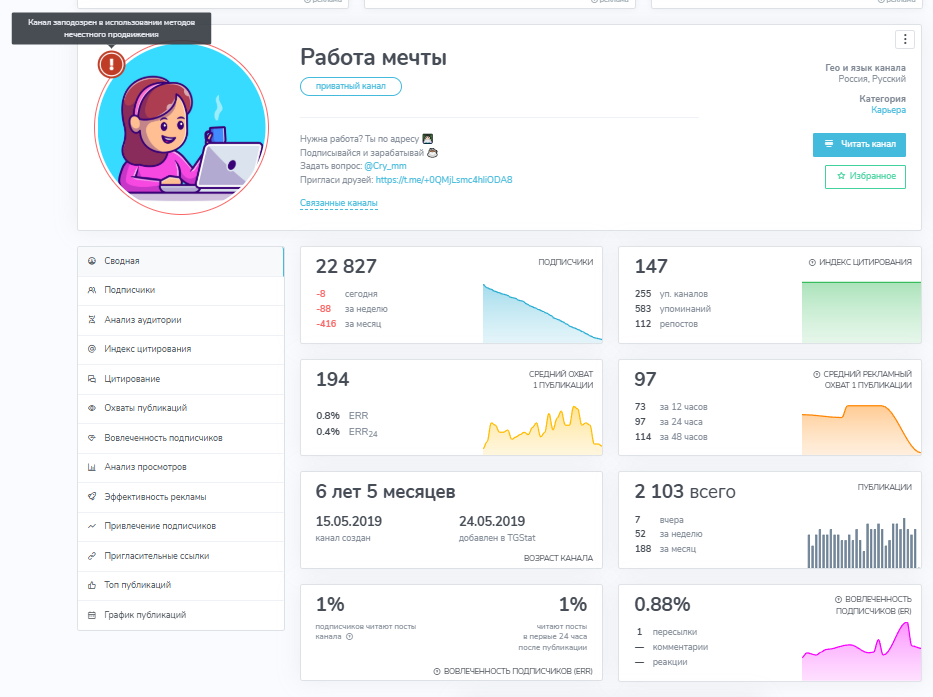
Task: Click the info tooltip beside Средний рекламный охват
Action: (x=816, y=373)
